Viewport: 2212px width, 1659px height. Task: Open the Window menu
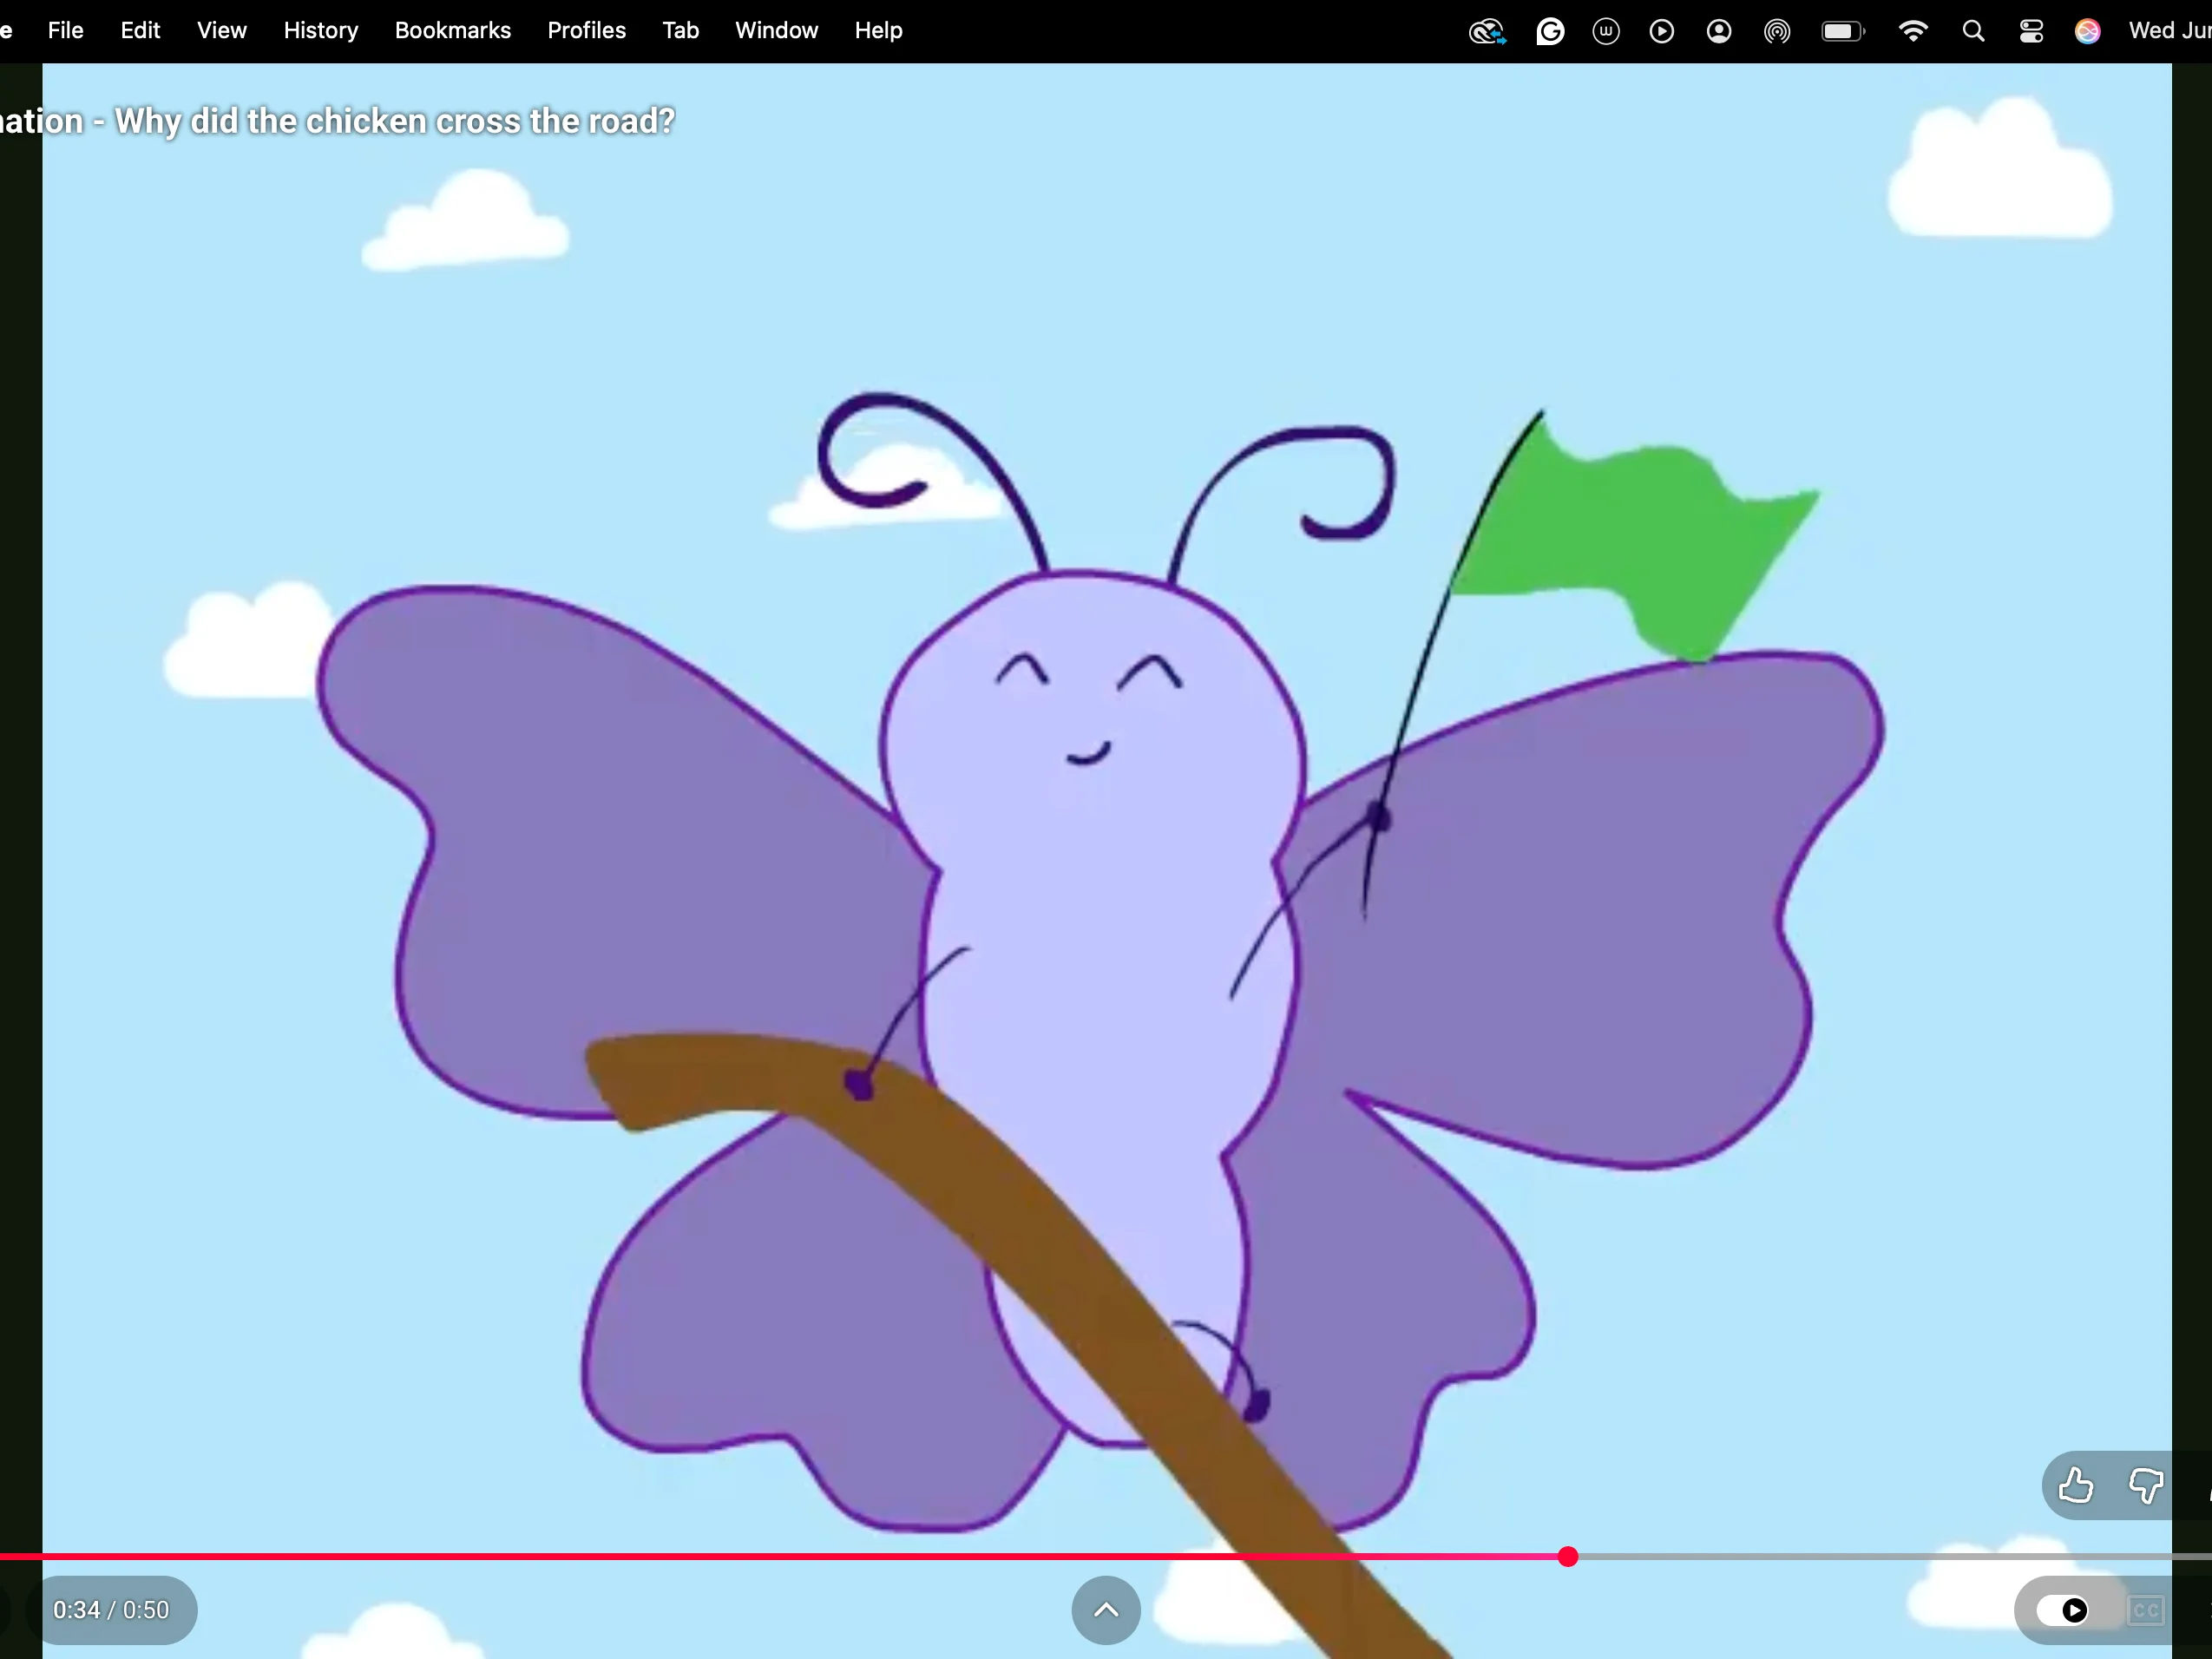coord(777,30)
